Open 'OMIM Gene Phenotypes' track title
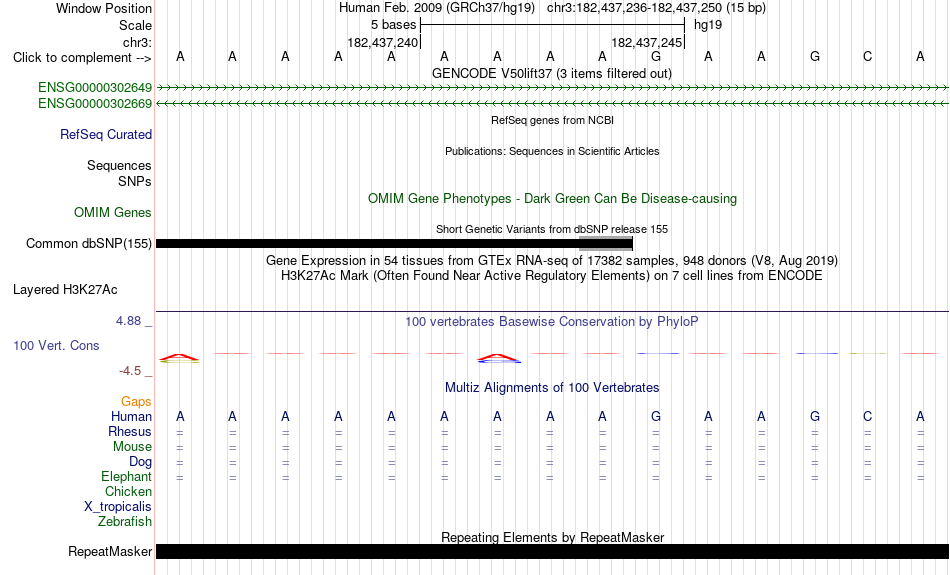This screenshot has height=575, width=950. pos(553,199)
